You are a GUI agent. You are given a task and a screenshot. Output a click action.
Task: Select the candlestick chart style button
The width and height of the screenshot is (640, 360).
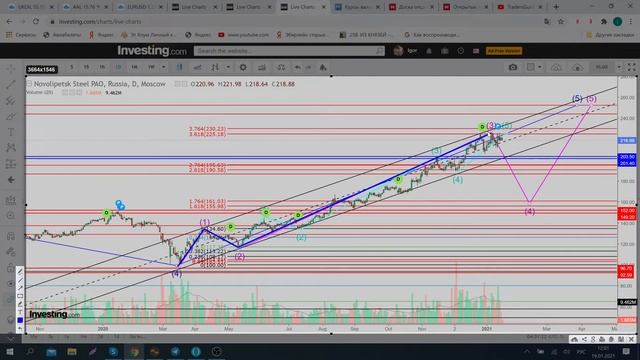tap(179, 67)
